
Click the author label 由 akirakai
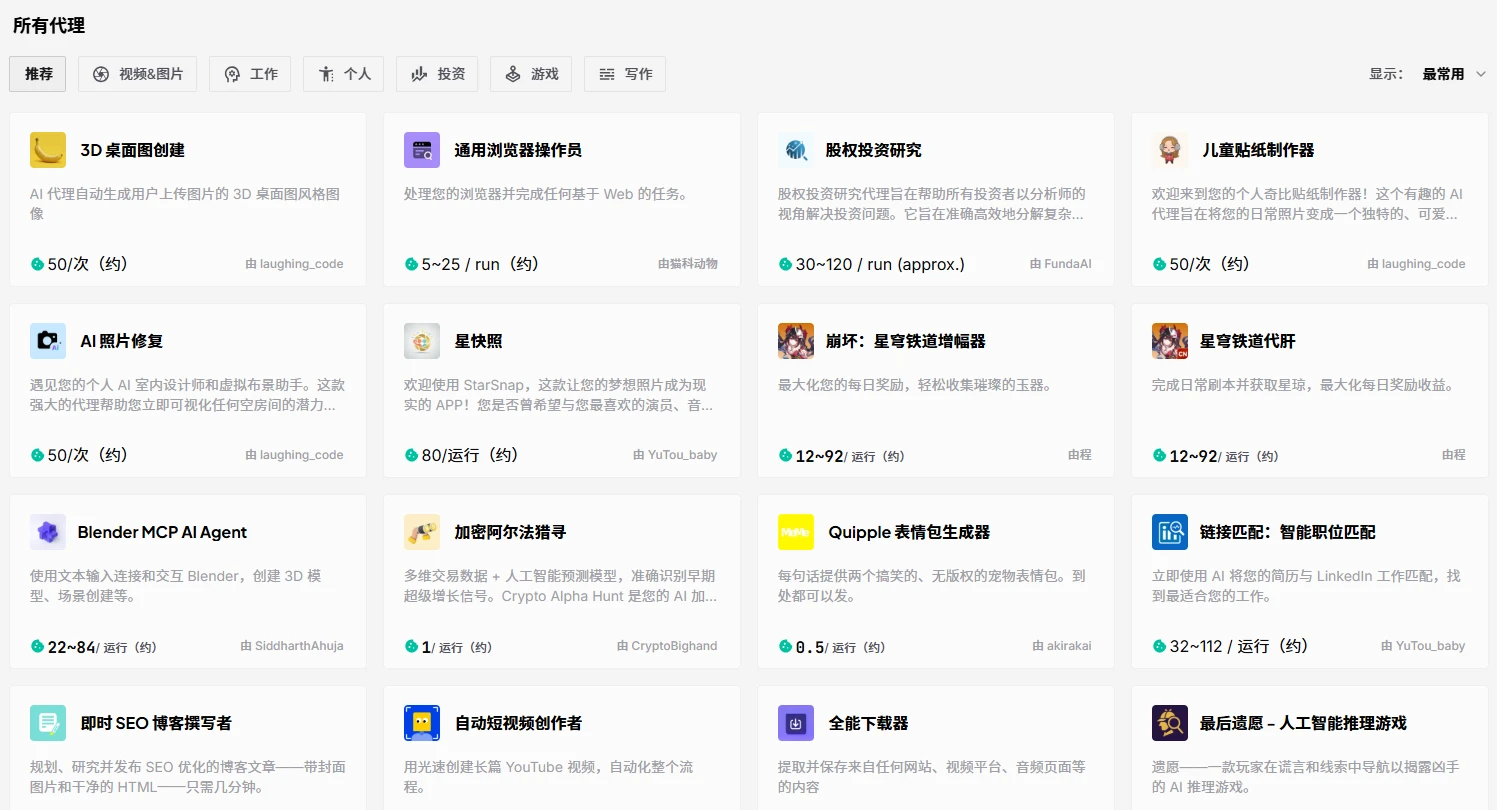[x=1062, y=646]
